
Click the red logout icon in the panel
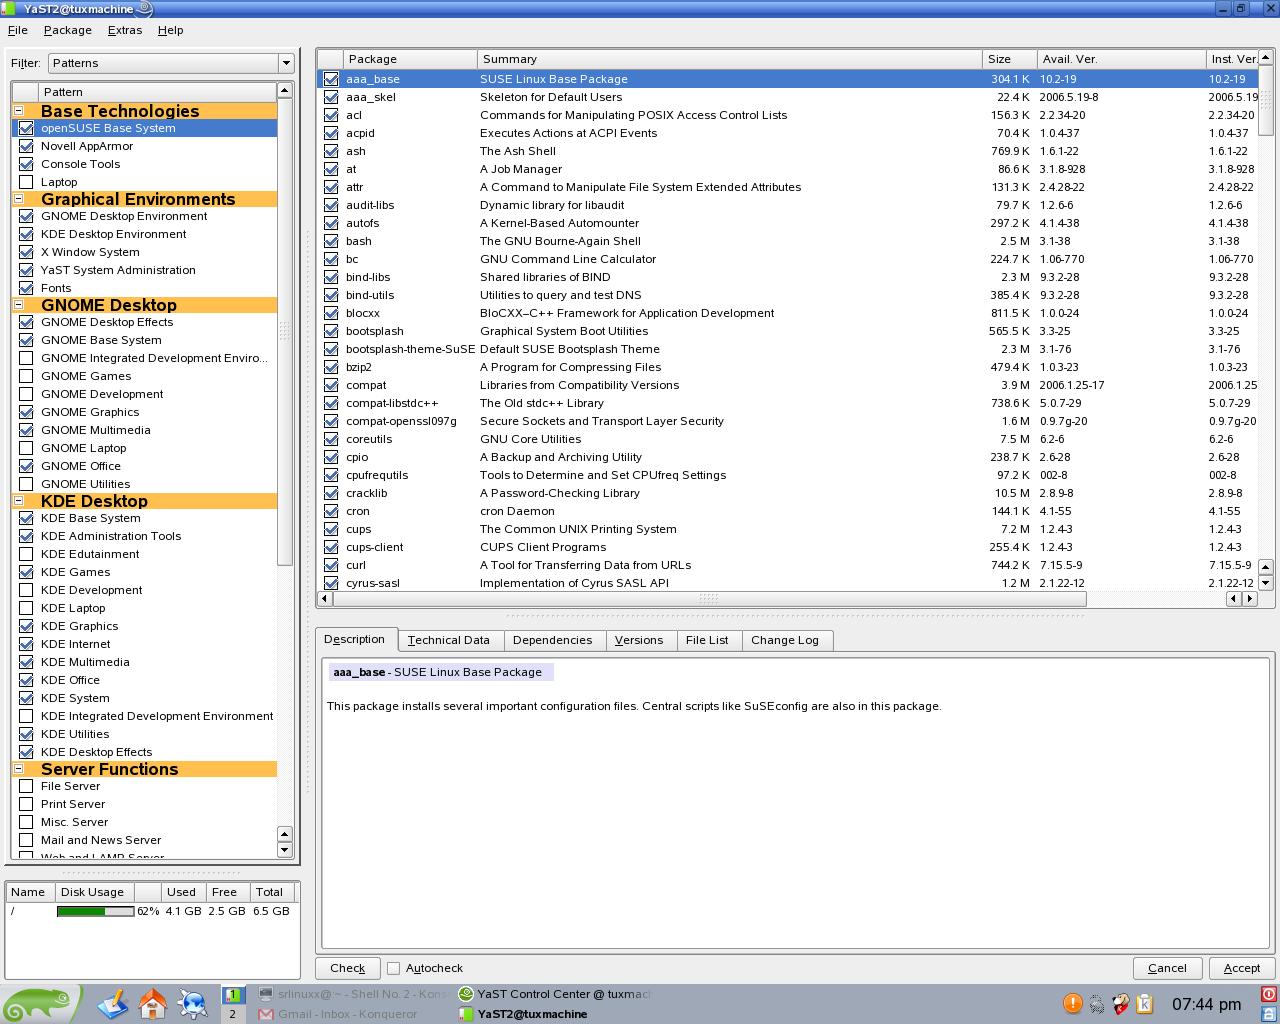(x=1268, y=994)
